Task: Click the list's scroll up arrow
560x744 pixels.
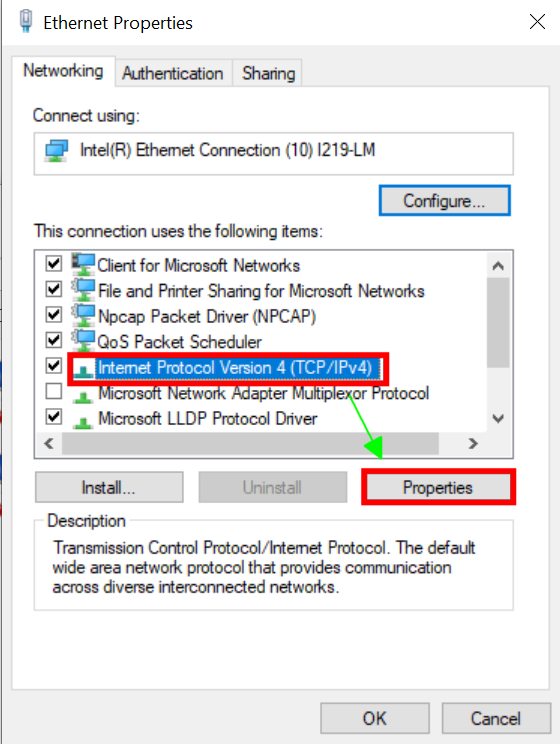Action: (498, 266)
